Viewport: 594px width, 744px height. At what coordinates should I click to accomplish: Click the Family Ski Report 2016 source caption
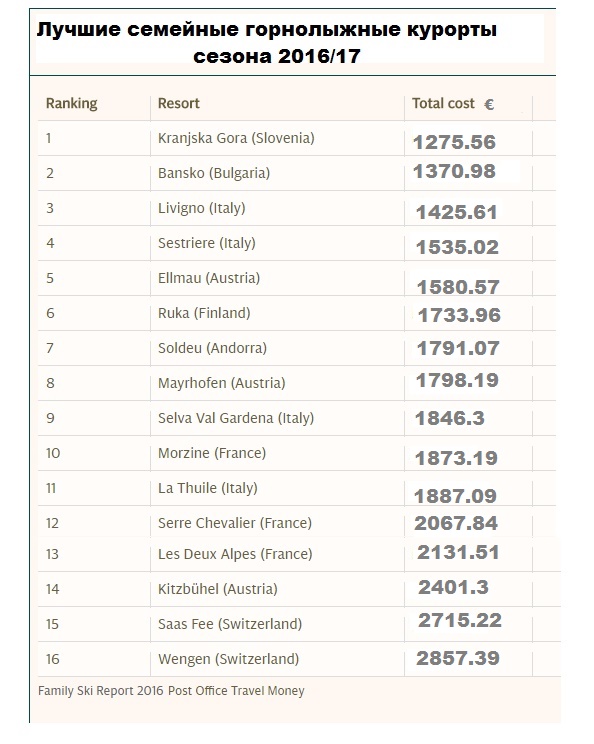pos(171,691)
